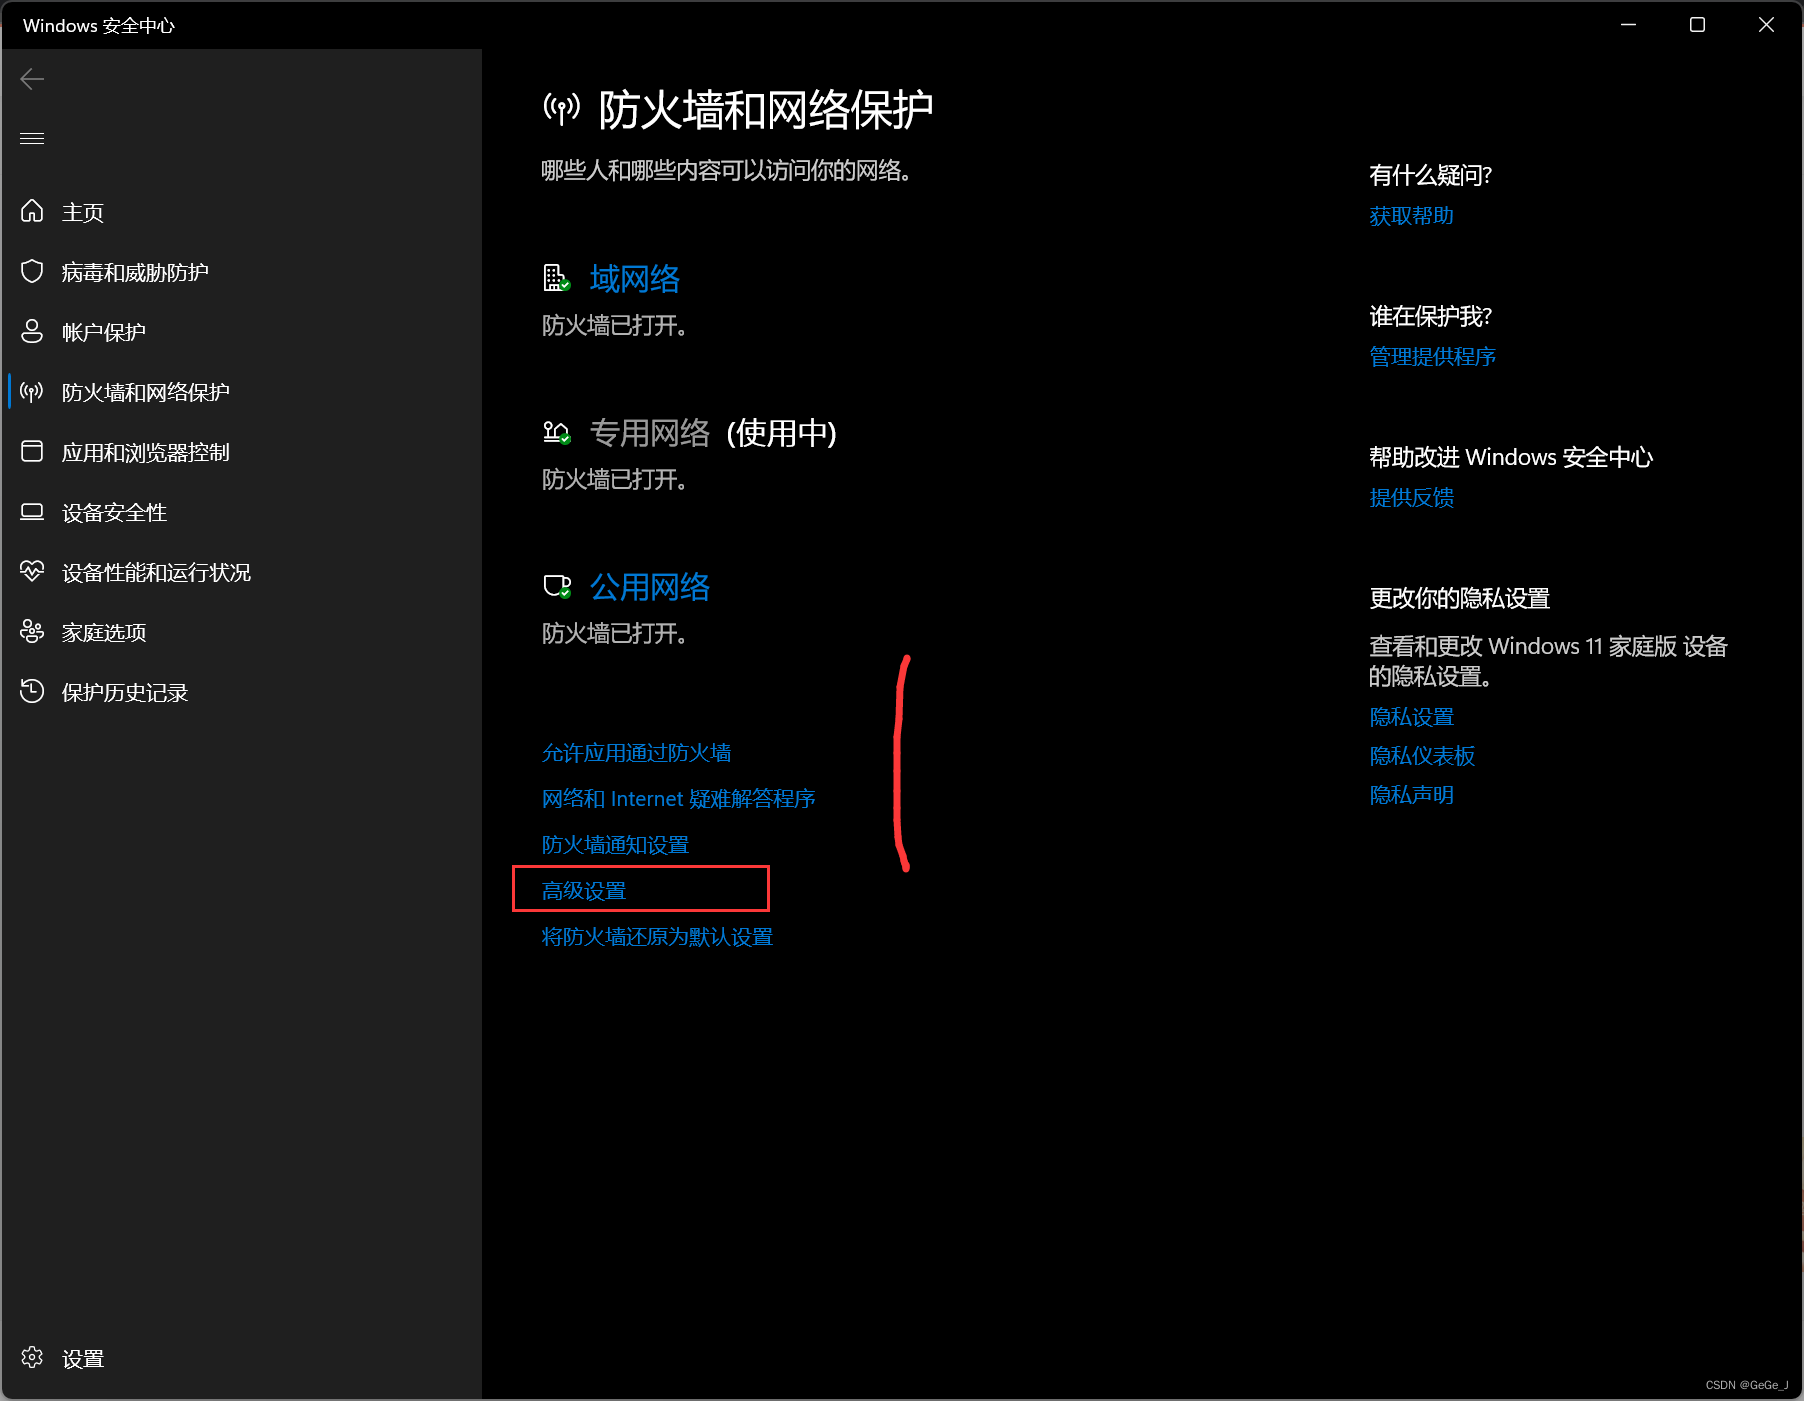This screenshot has height=1401, width=1804.
Task: Collapse the navigation via hamburger menu
Action: [32, 138]
